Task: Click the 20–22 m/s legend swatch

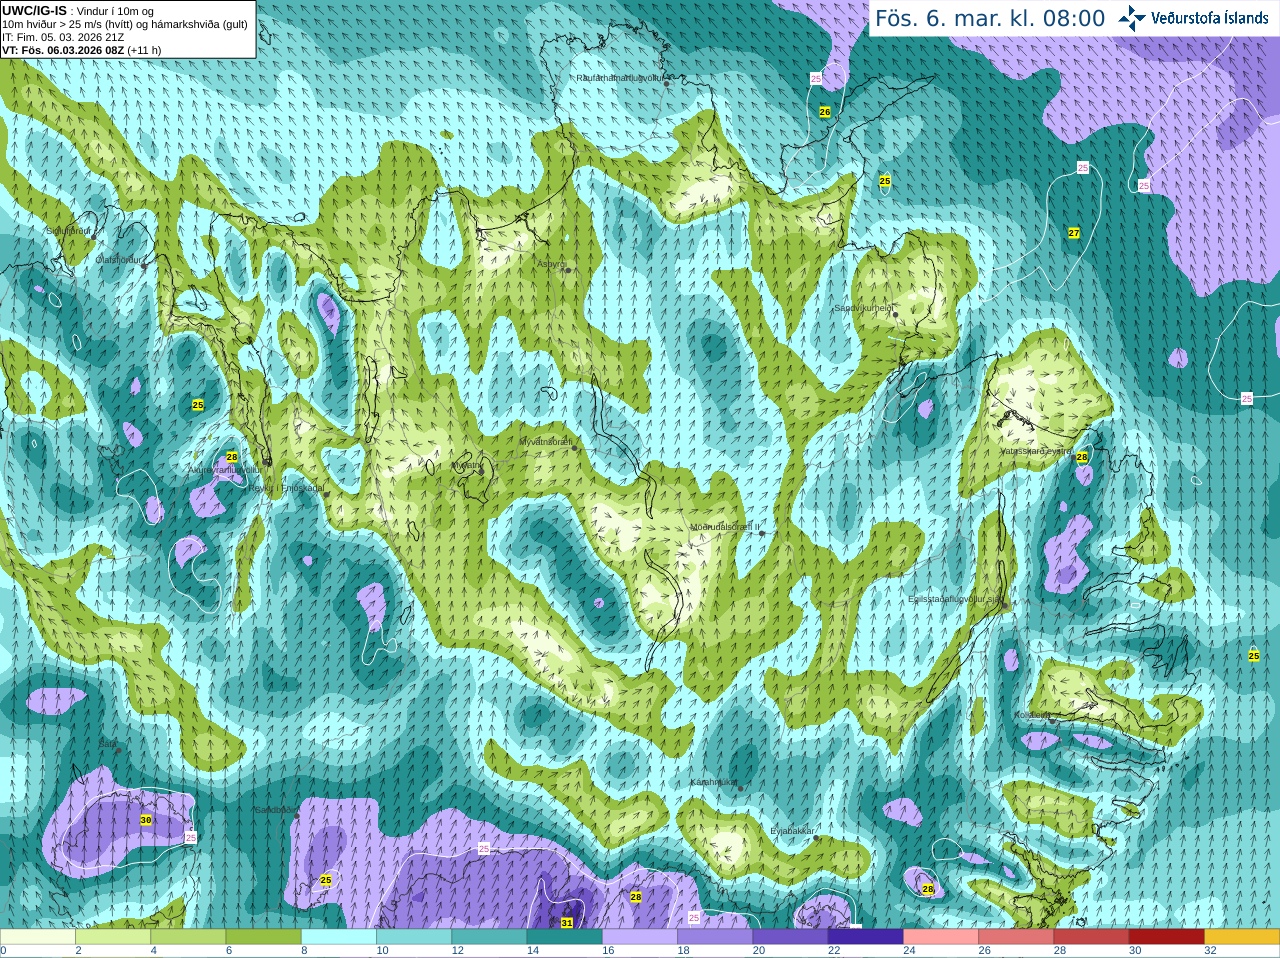Action: [x=790, y=937]
